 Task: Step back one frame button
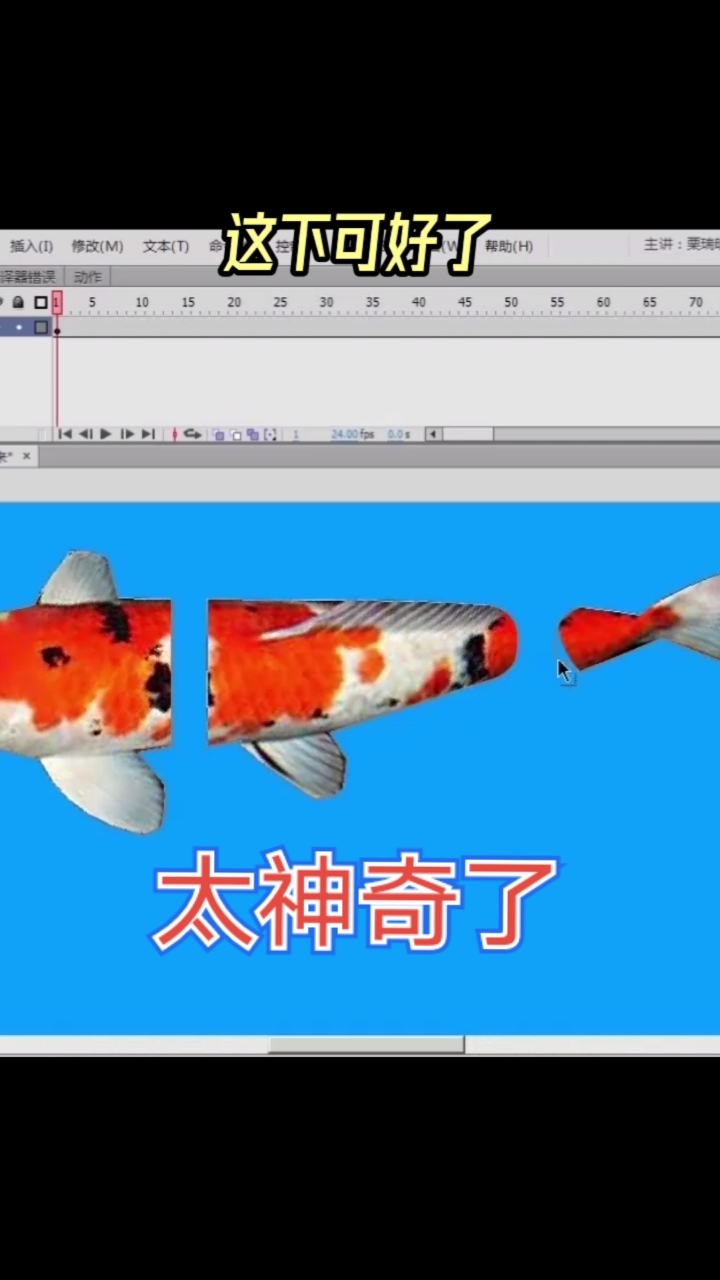point(85,434)
